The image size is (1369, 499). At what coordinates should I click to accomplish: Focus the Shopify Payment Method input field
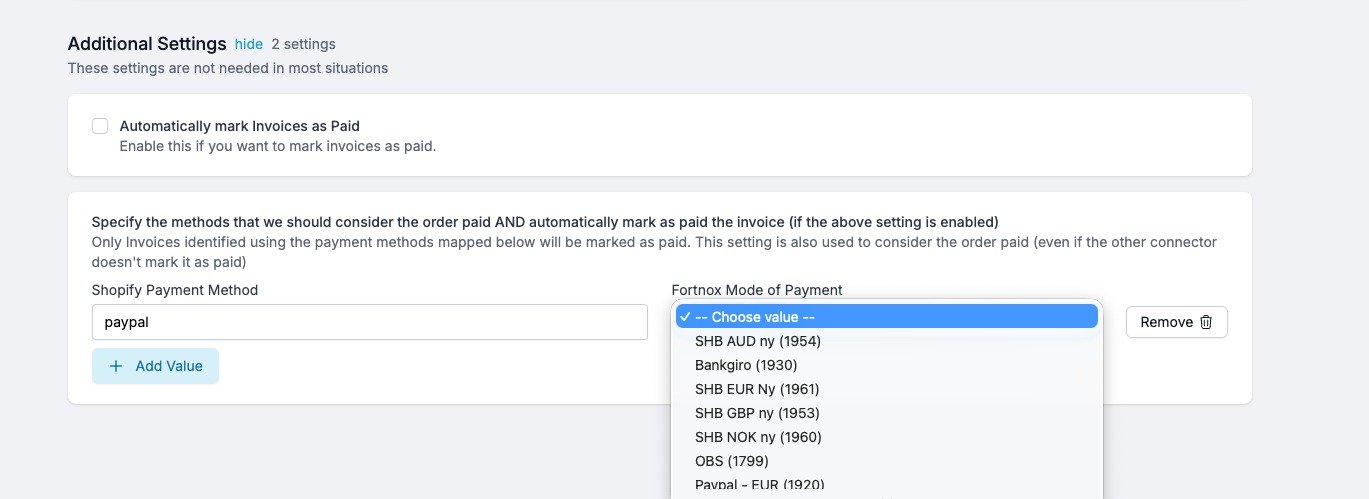369,322
